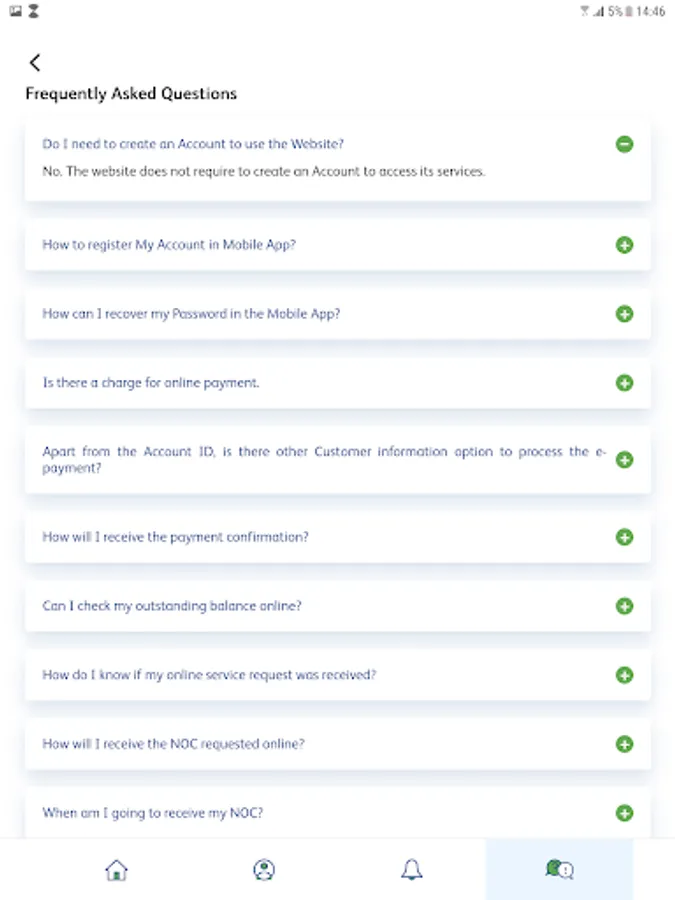The width and height of the screenshot is (675, 900).
Task: Open the notifications bell tab
Action: click(411, 870)
